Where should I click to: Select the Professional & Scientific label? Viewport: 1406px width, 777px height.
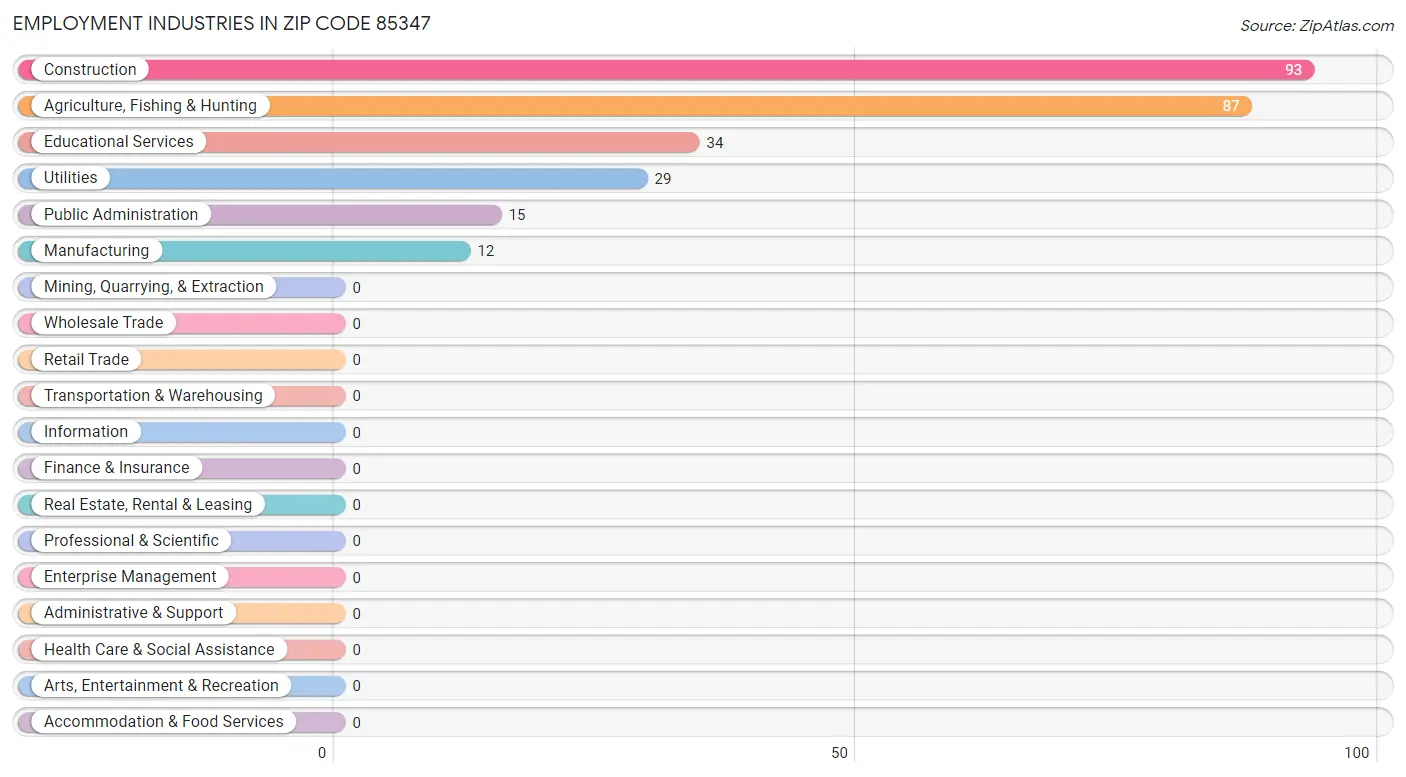tap(131, 541)
